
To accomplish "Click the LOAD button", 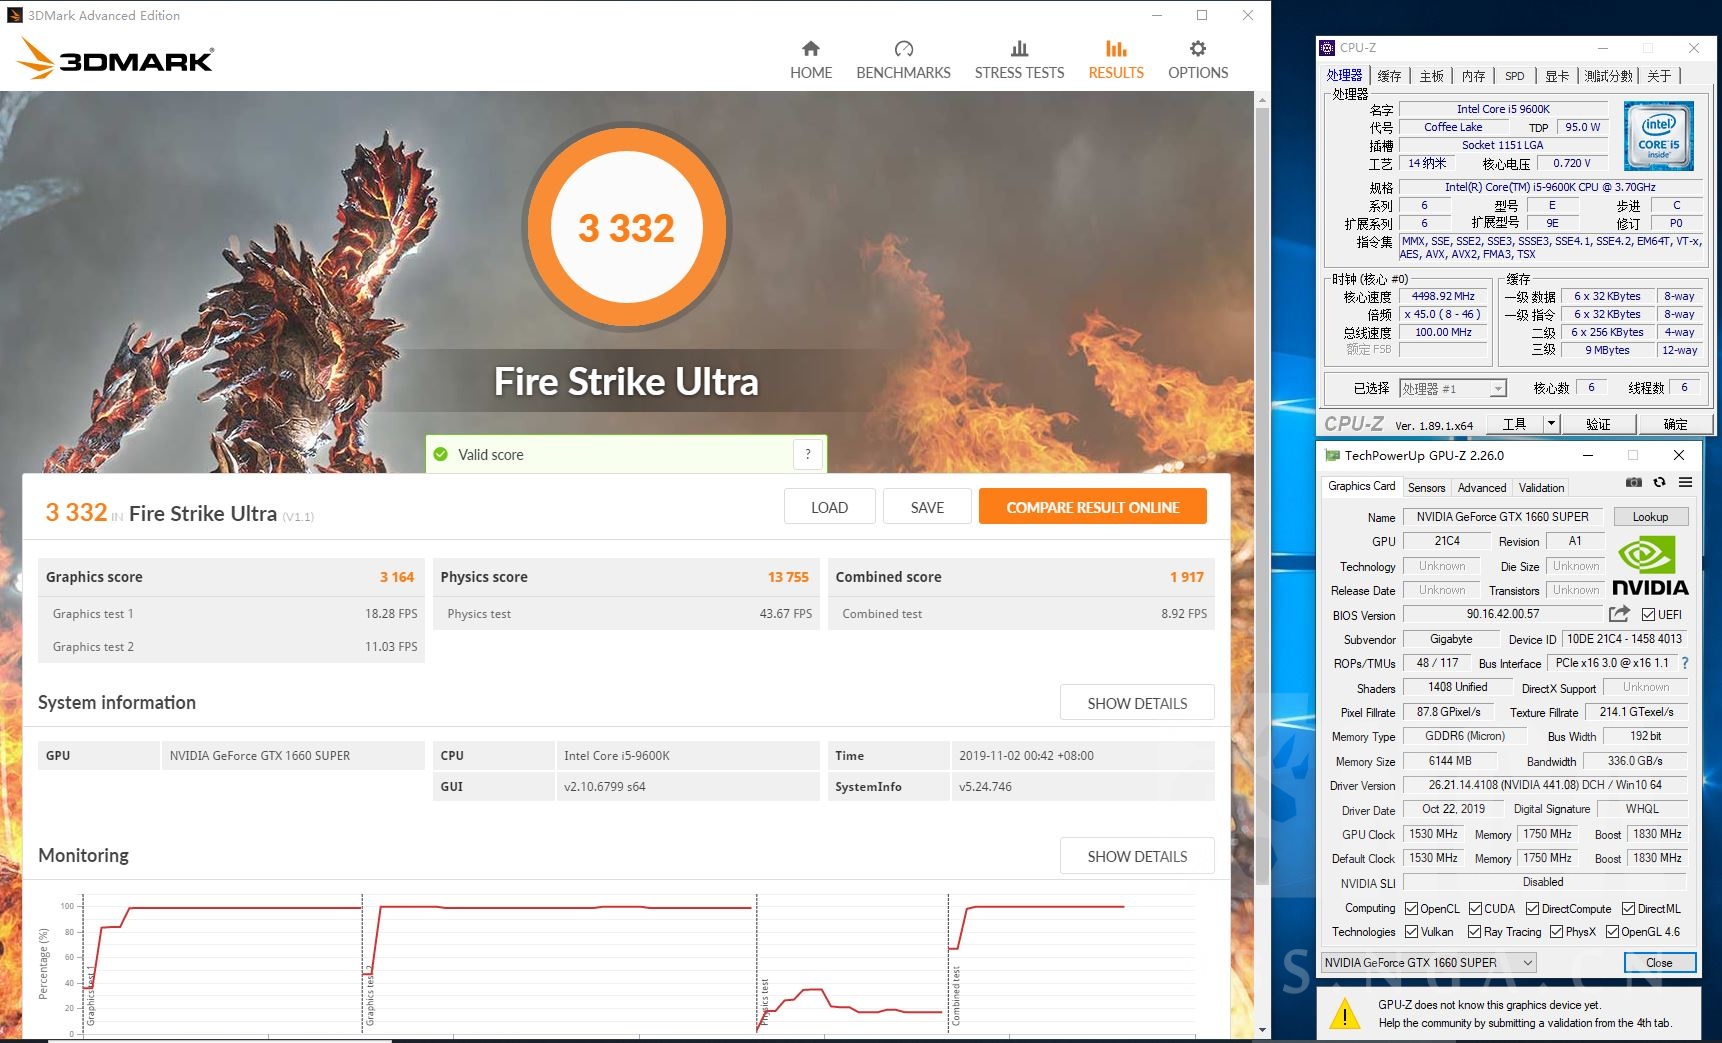I will (x=829, y=507).
